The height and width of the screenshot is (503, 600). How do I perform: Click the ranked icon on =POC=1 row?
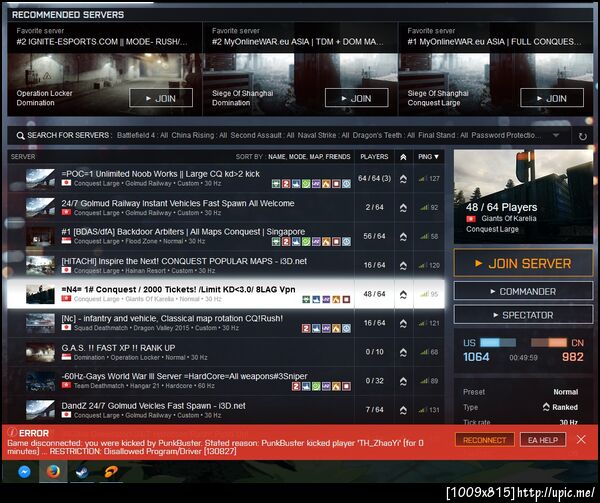[x=403, y=179]
